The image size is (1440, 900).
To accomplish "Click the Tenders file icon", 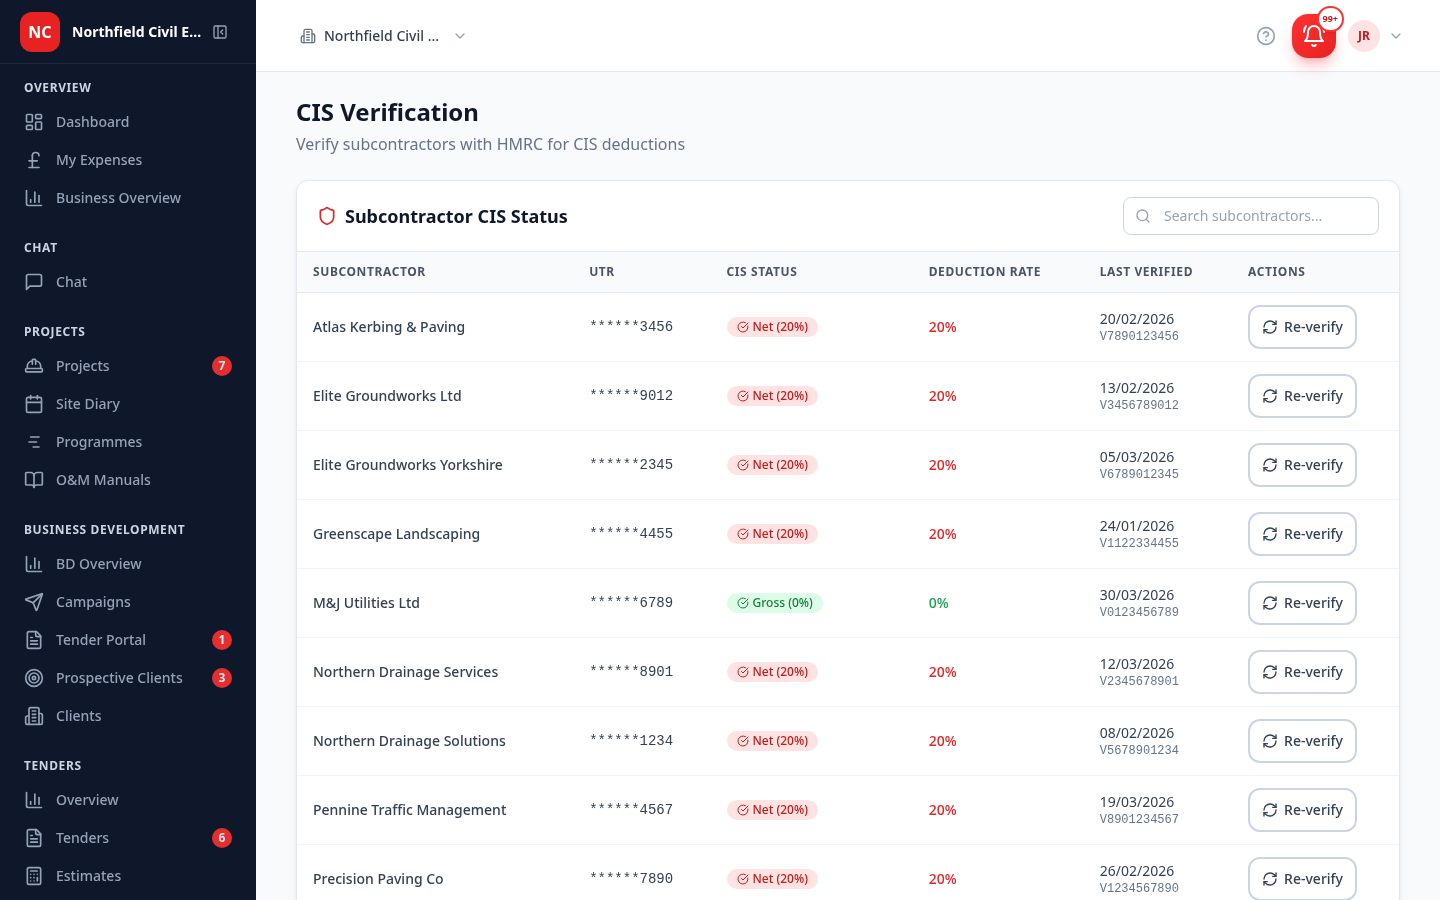I will [x=34, y=838].
